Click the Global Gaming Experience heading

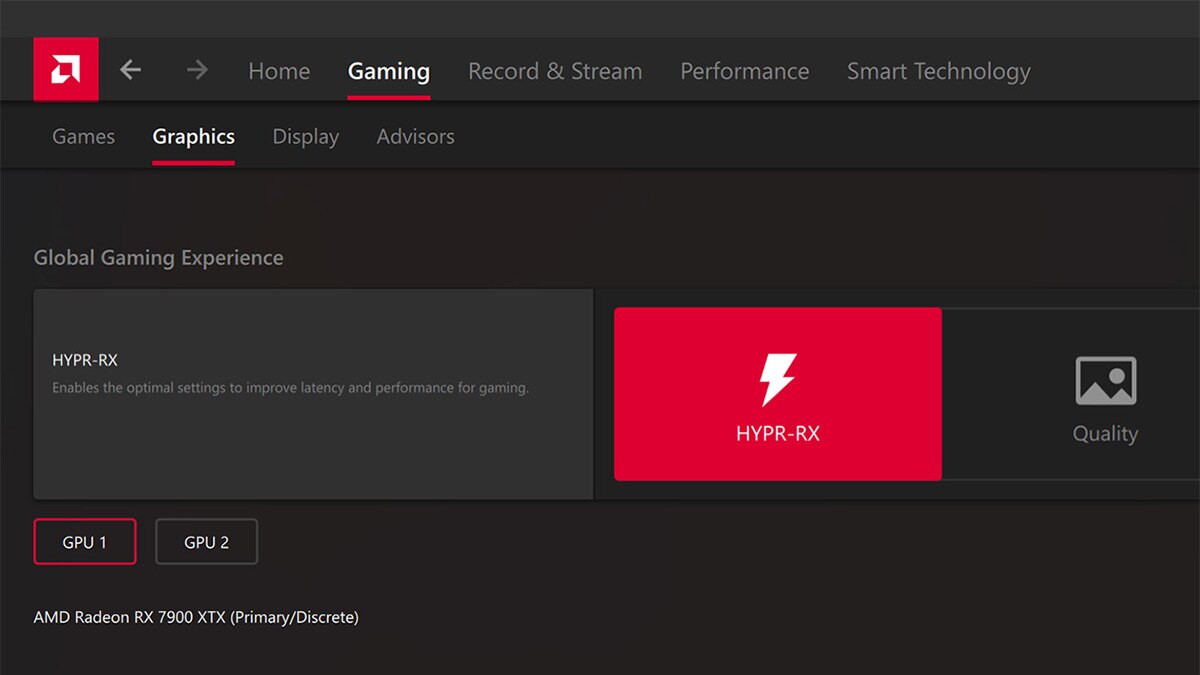point(158,258)
